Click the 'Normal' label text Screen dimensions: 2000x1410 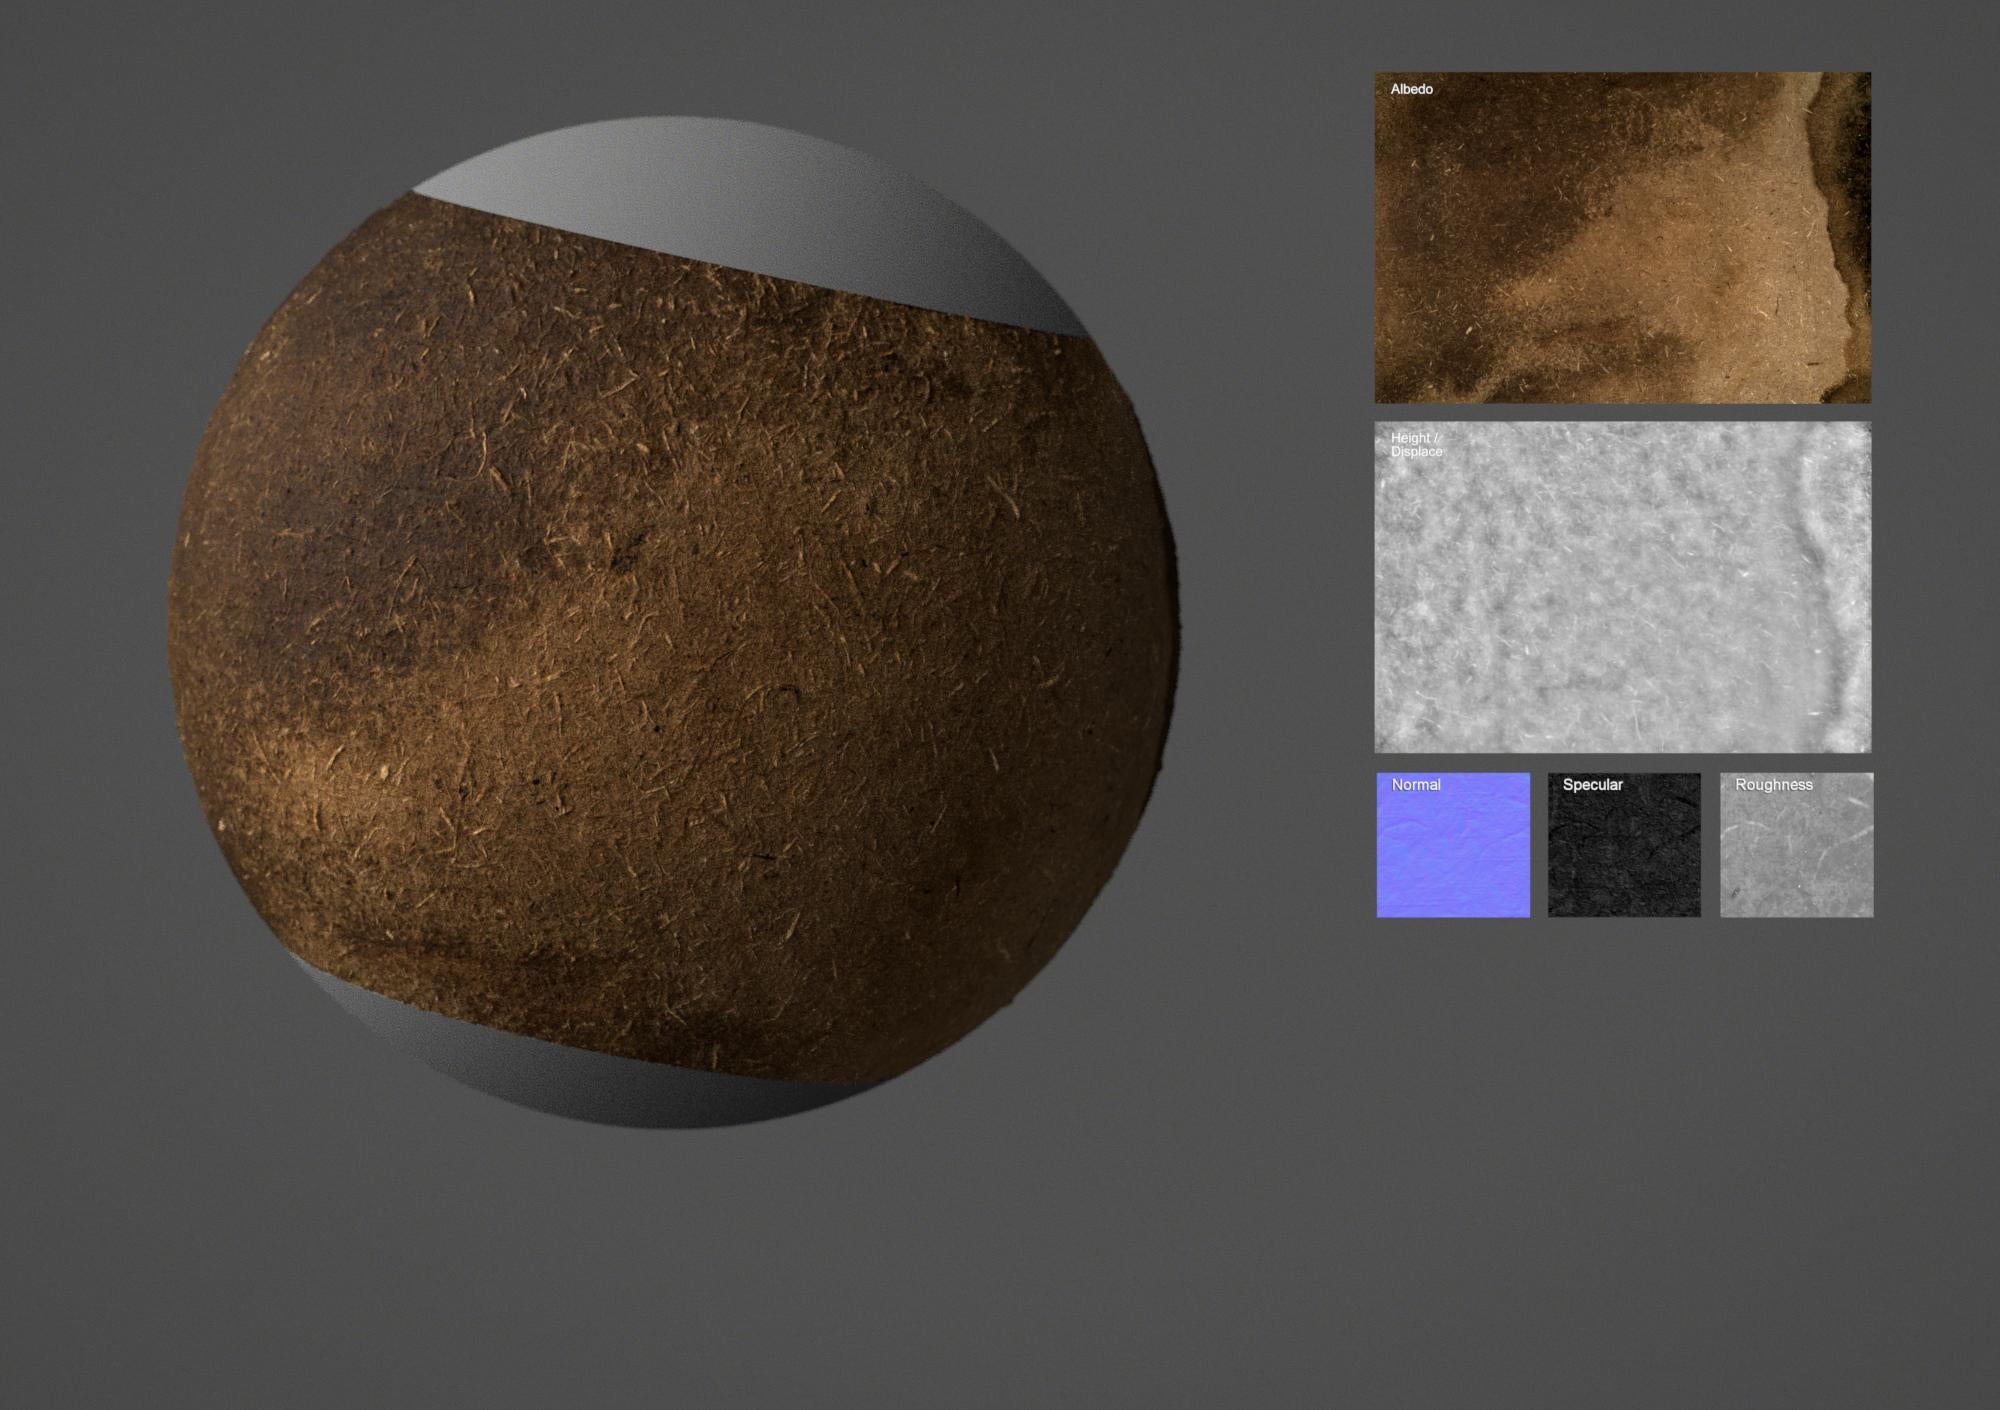1416,785
